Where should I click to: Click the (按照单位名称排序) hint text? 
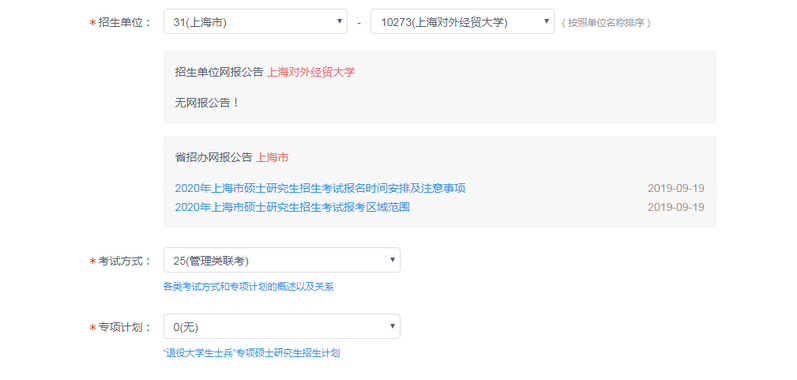tap(606, 23)
